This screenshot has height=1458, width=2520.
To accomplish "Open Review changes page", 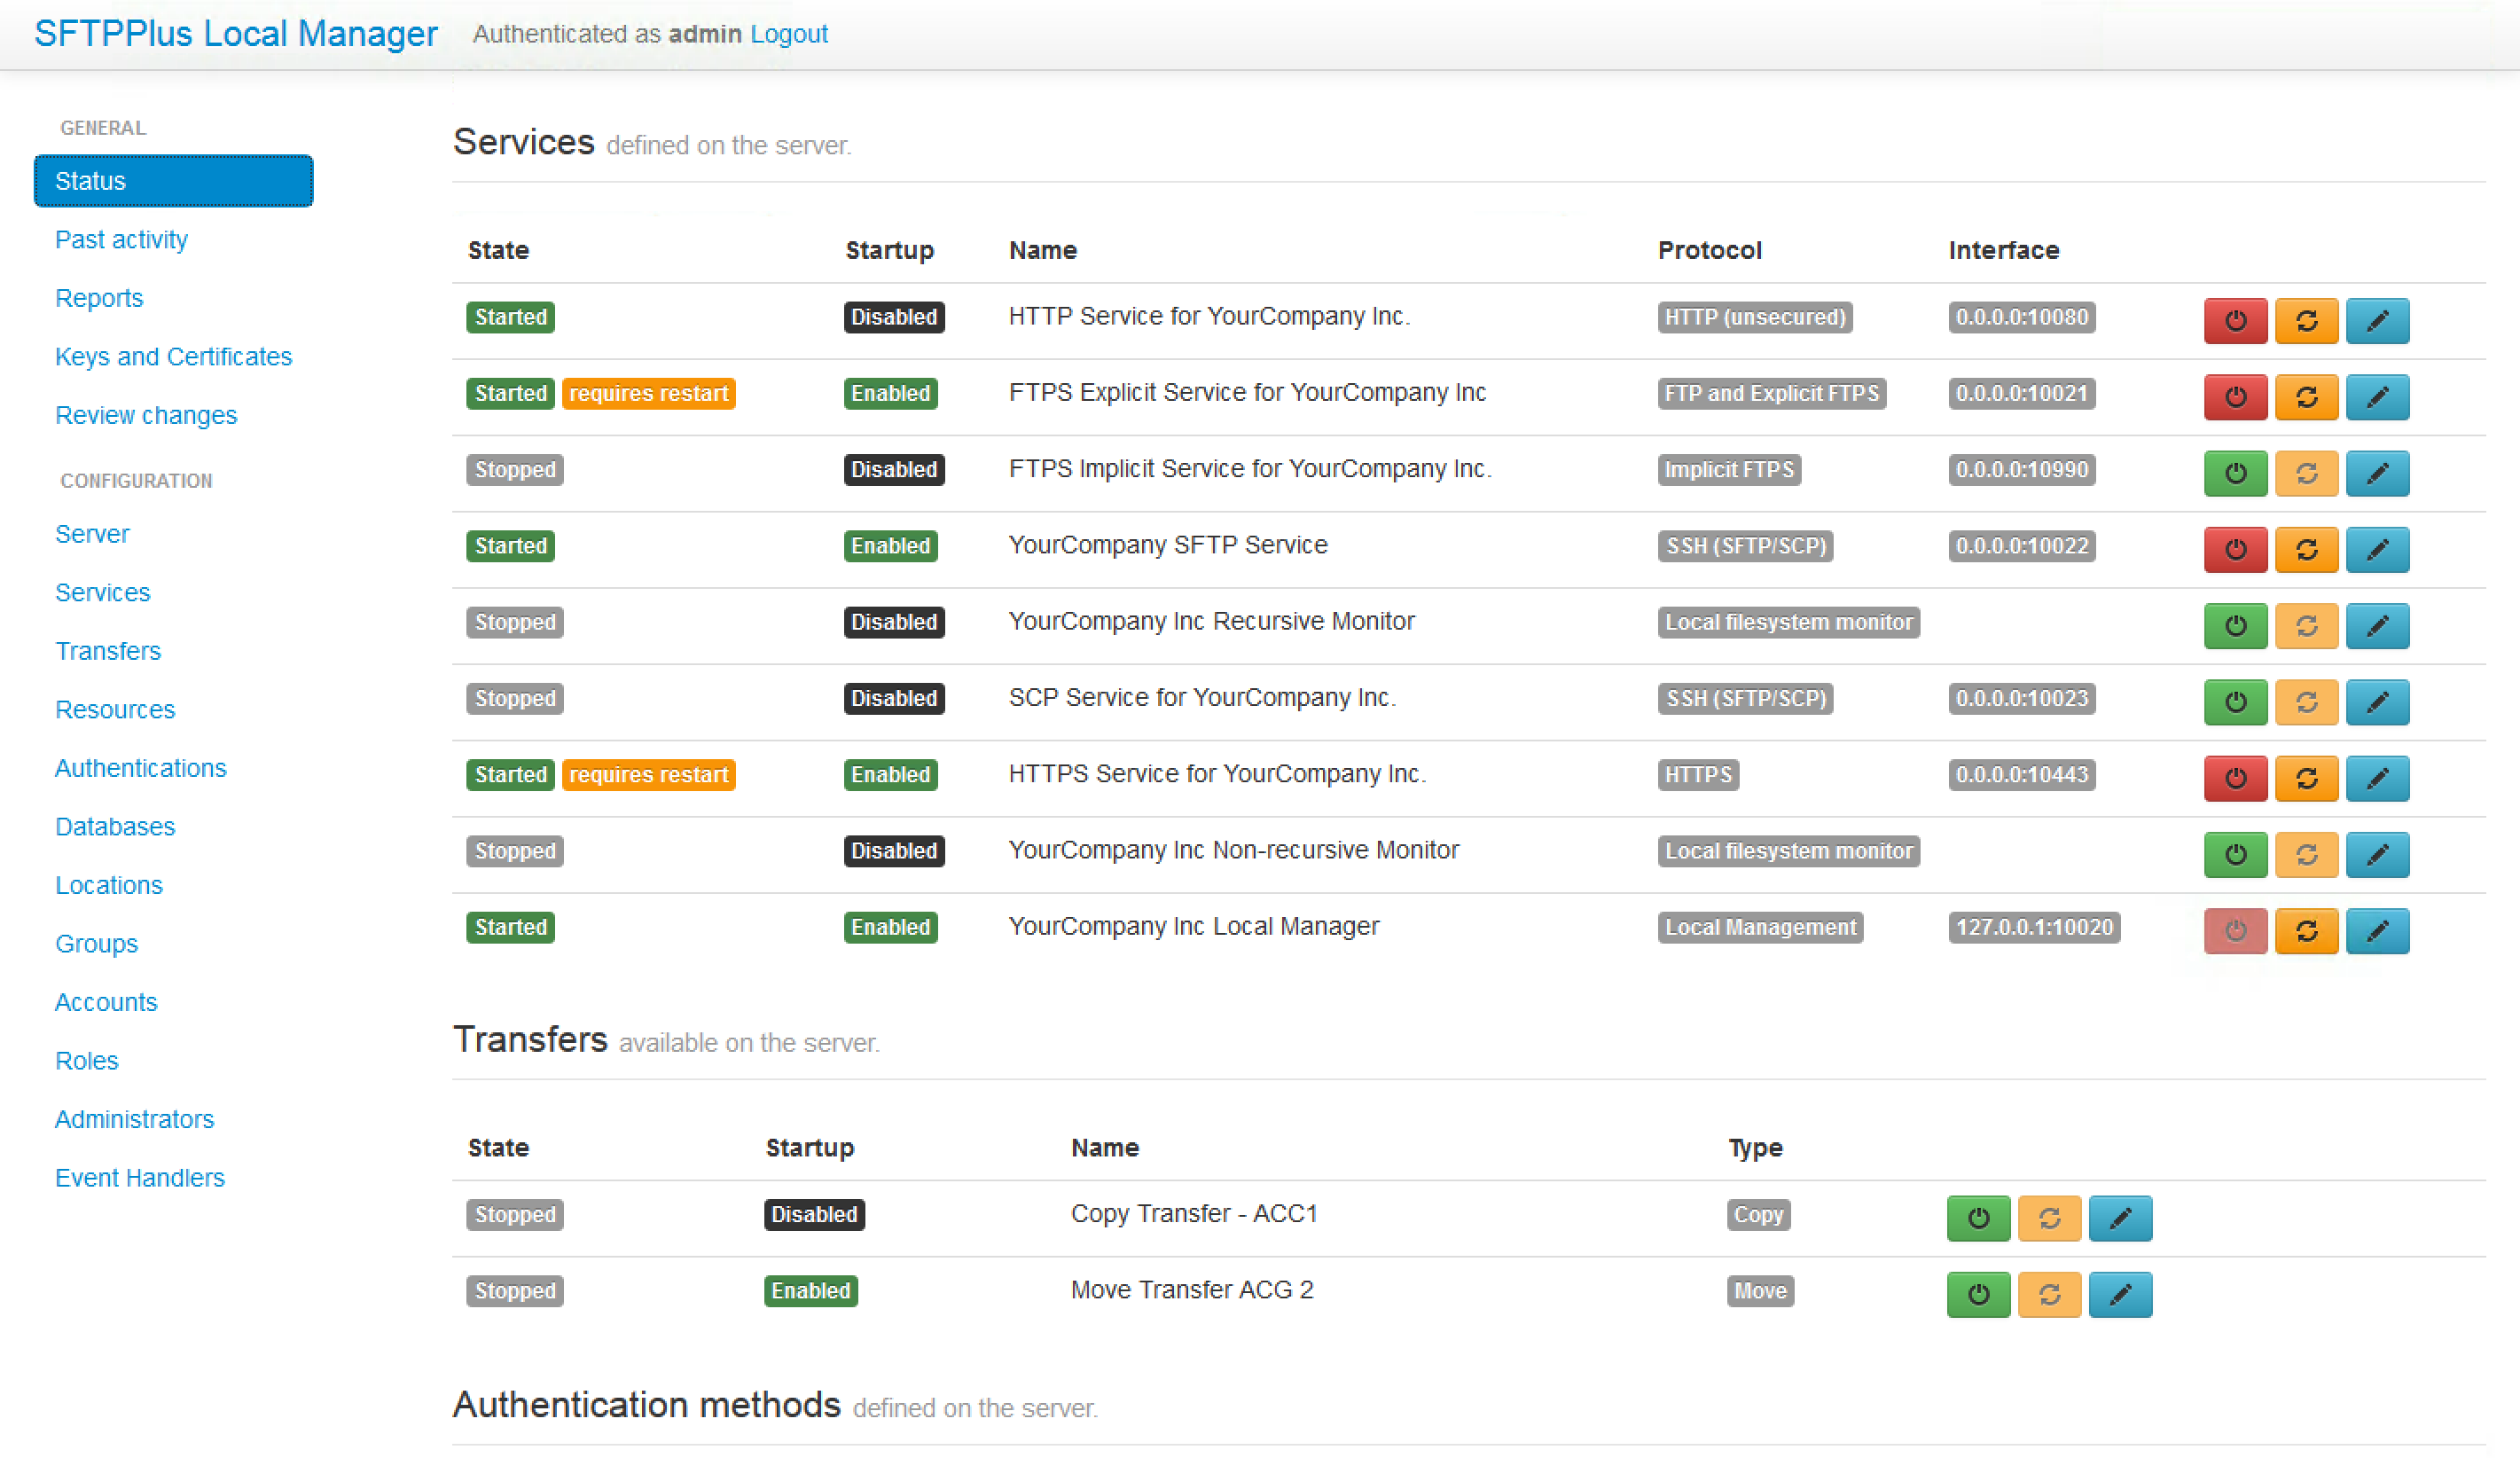I will [x=146, y=415].
